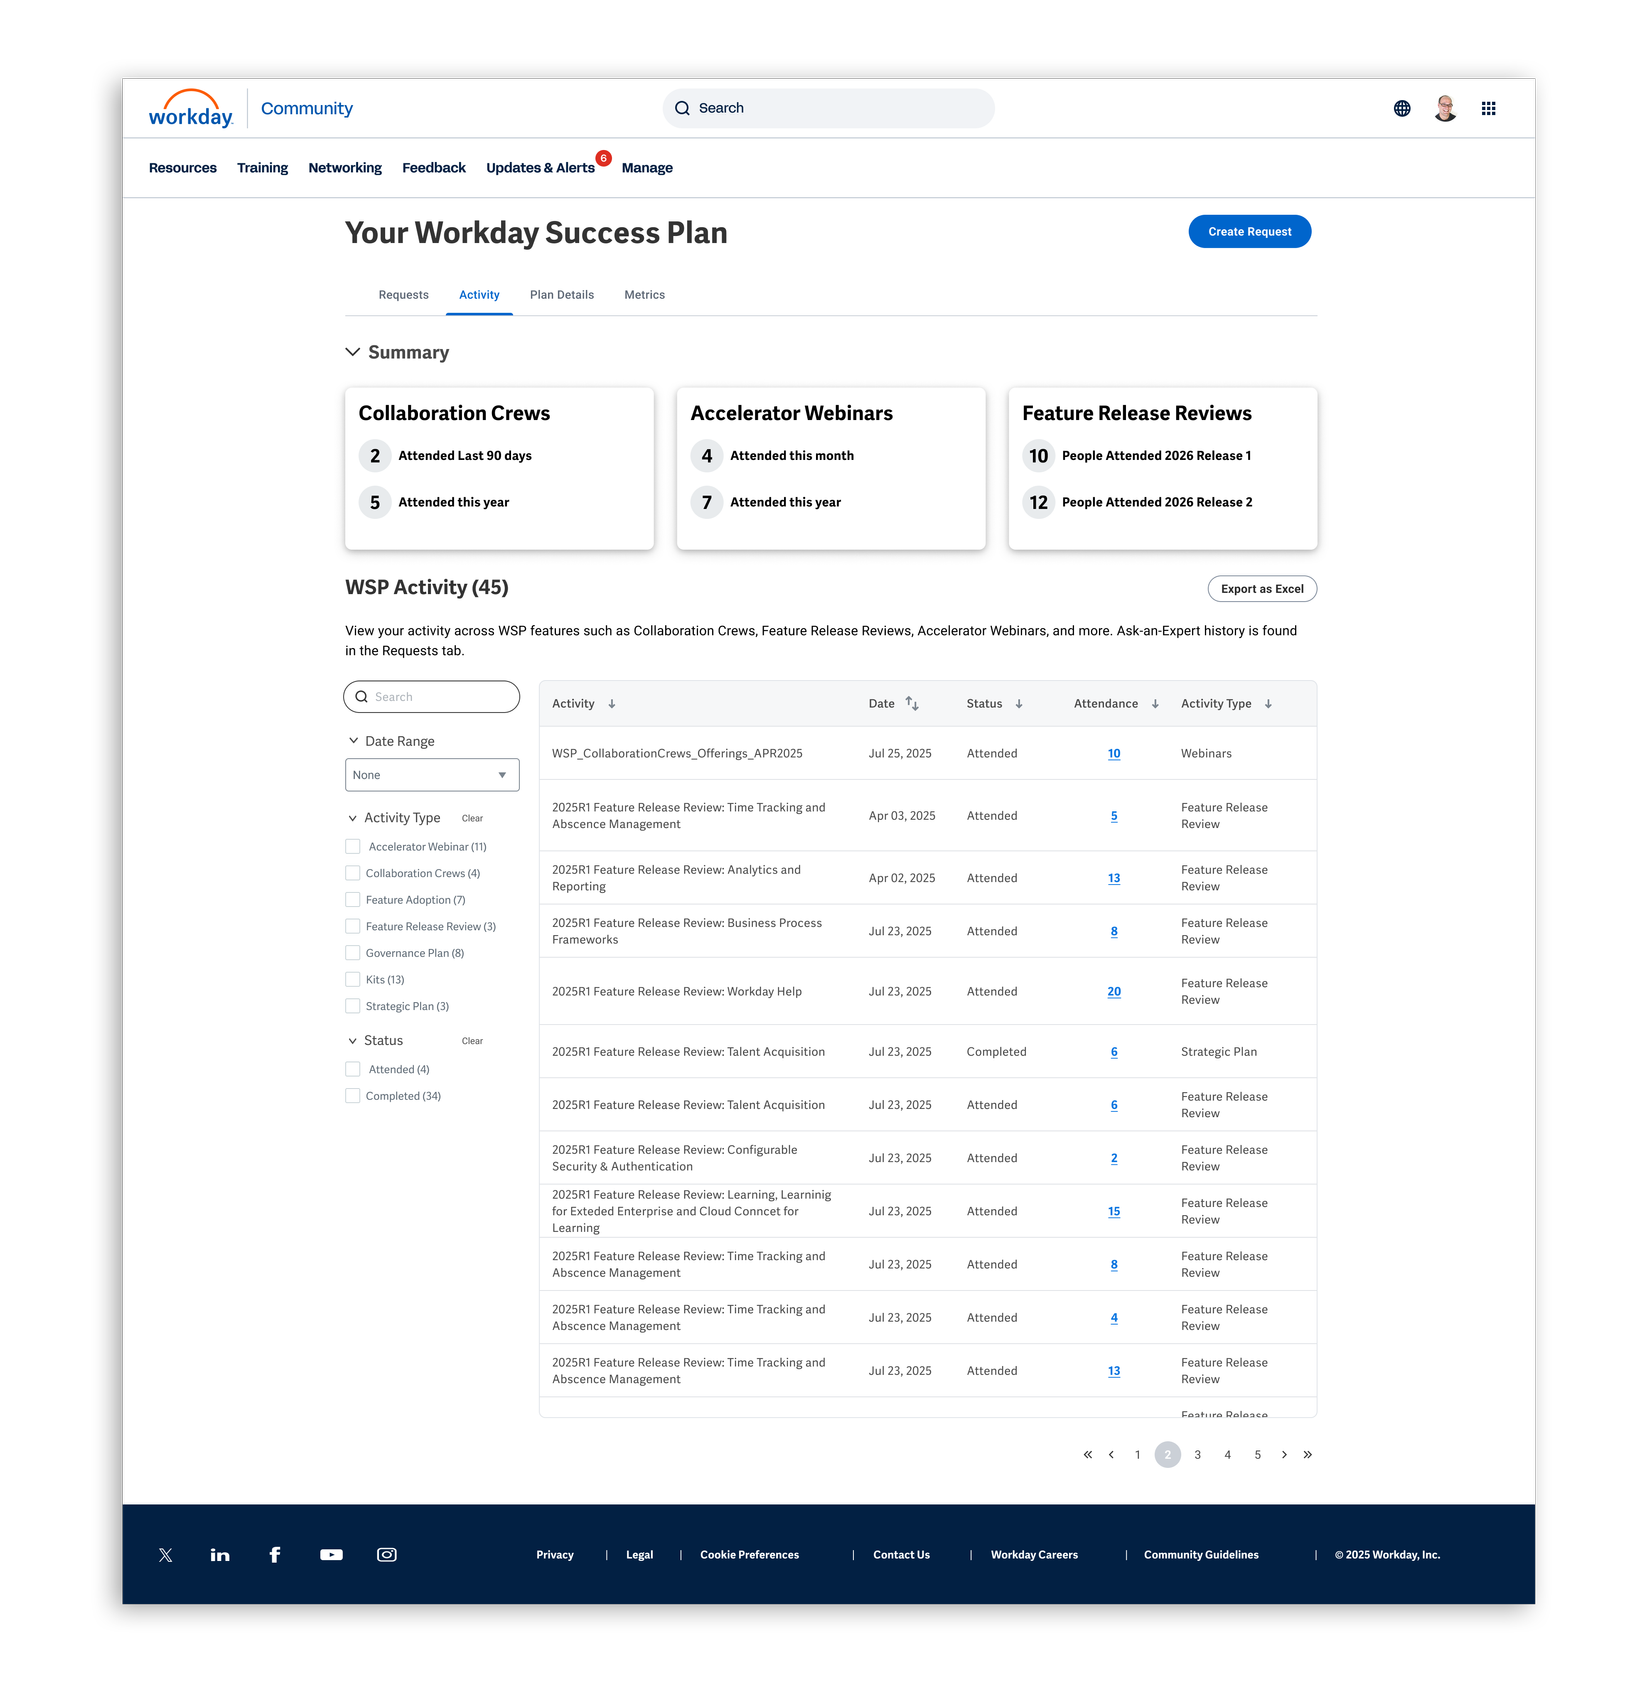Open the Date Range None dropdown
The width and height of the screenshot is (1638, 1692).
pyautogui.click(x=432, y=775)
